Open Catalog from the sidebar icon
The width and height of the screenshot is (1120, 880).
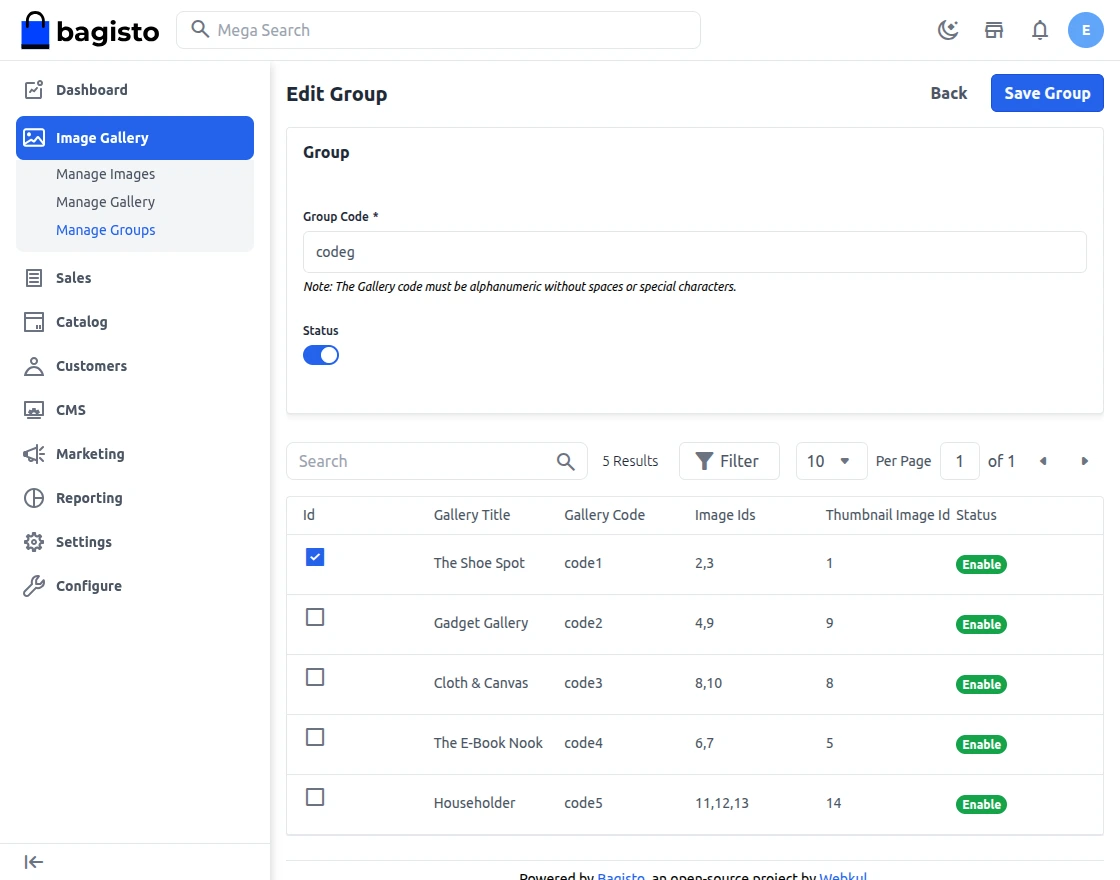(x=31, y=321)
